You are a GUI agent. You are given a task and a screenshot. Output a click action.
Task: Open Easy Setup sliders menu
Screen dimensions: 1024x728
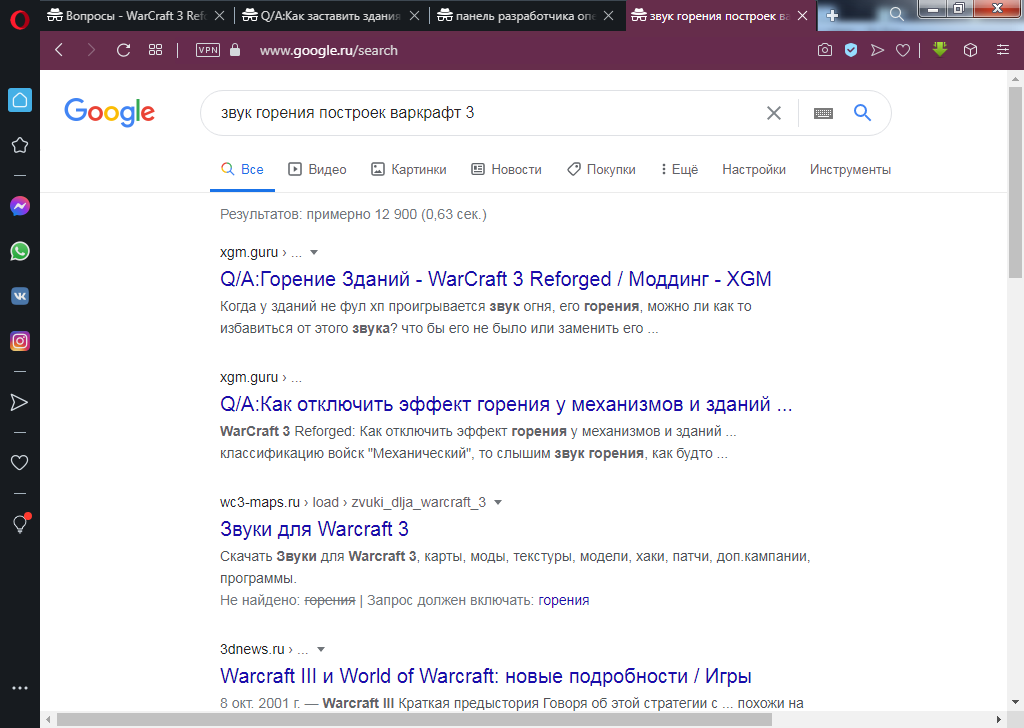[1003, 50]
